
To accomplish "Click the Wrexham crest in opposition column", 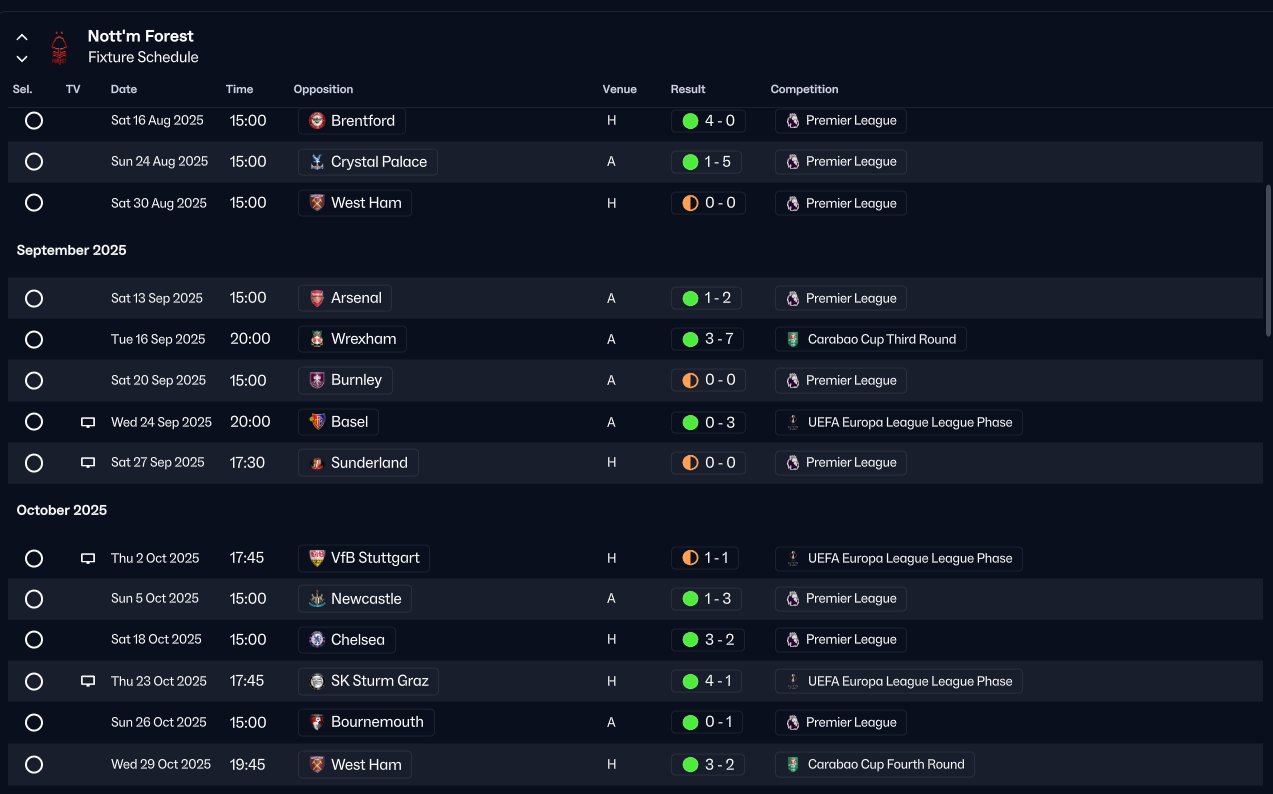I will coord(317,339).
